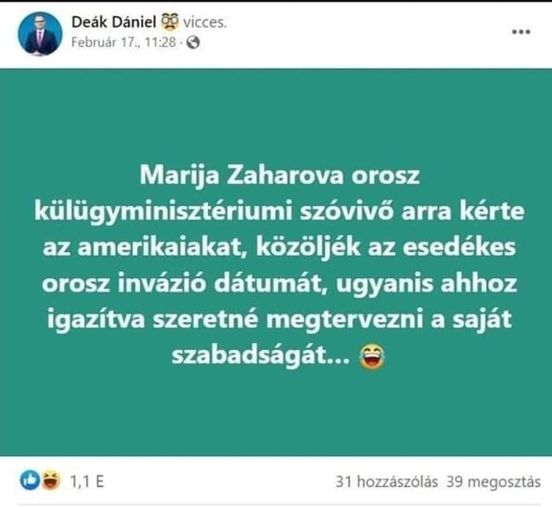
Task: Open the 1,1 E reactions count
Action: coord(87,481)
